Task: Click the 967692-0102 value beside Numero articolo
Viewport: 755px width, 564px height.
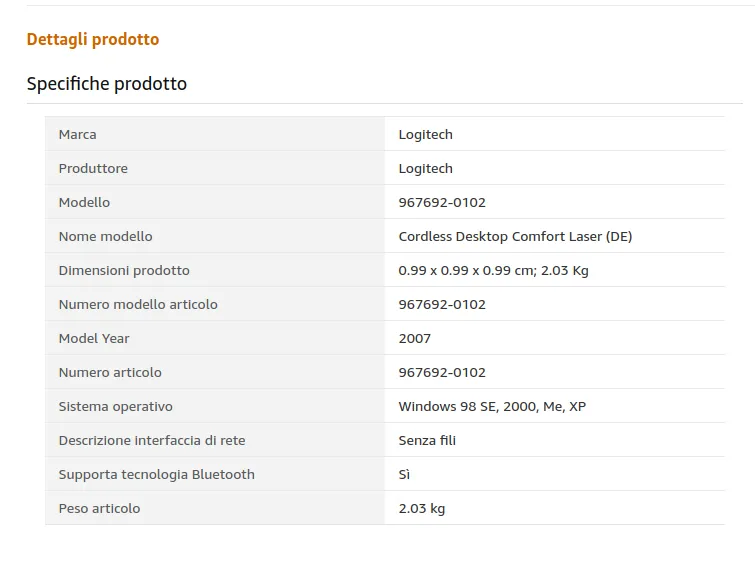Action: click(442, 373)
